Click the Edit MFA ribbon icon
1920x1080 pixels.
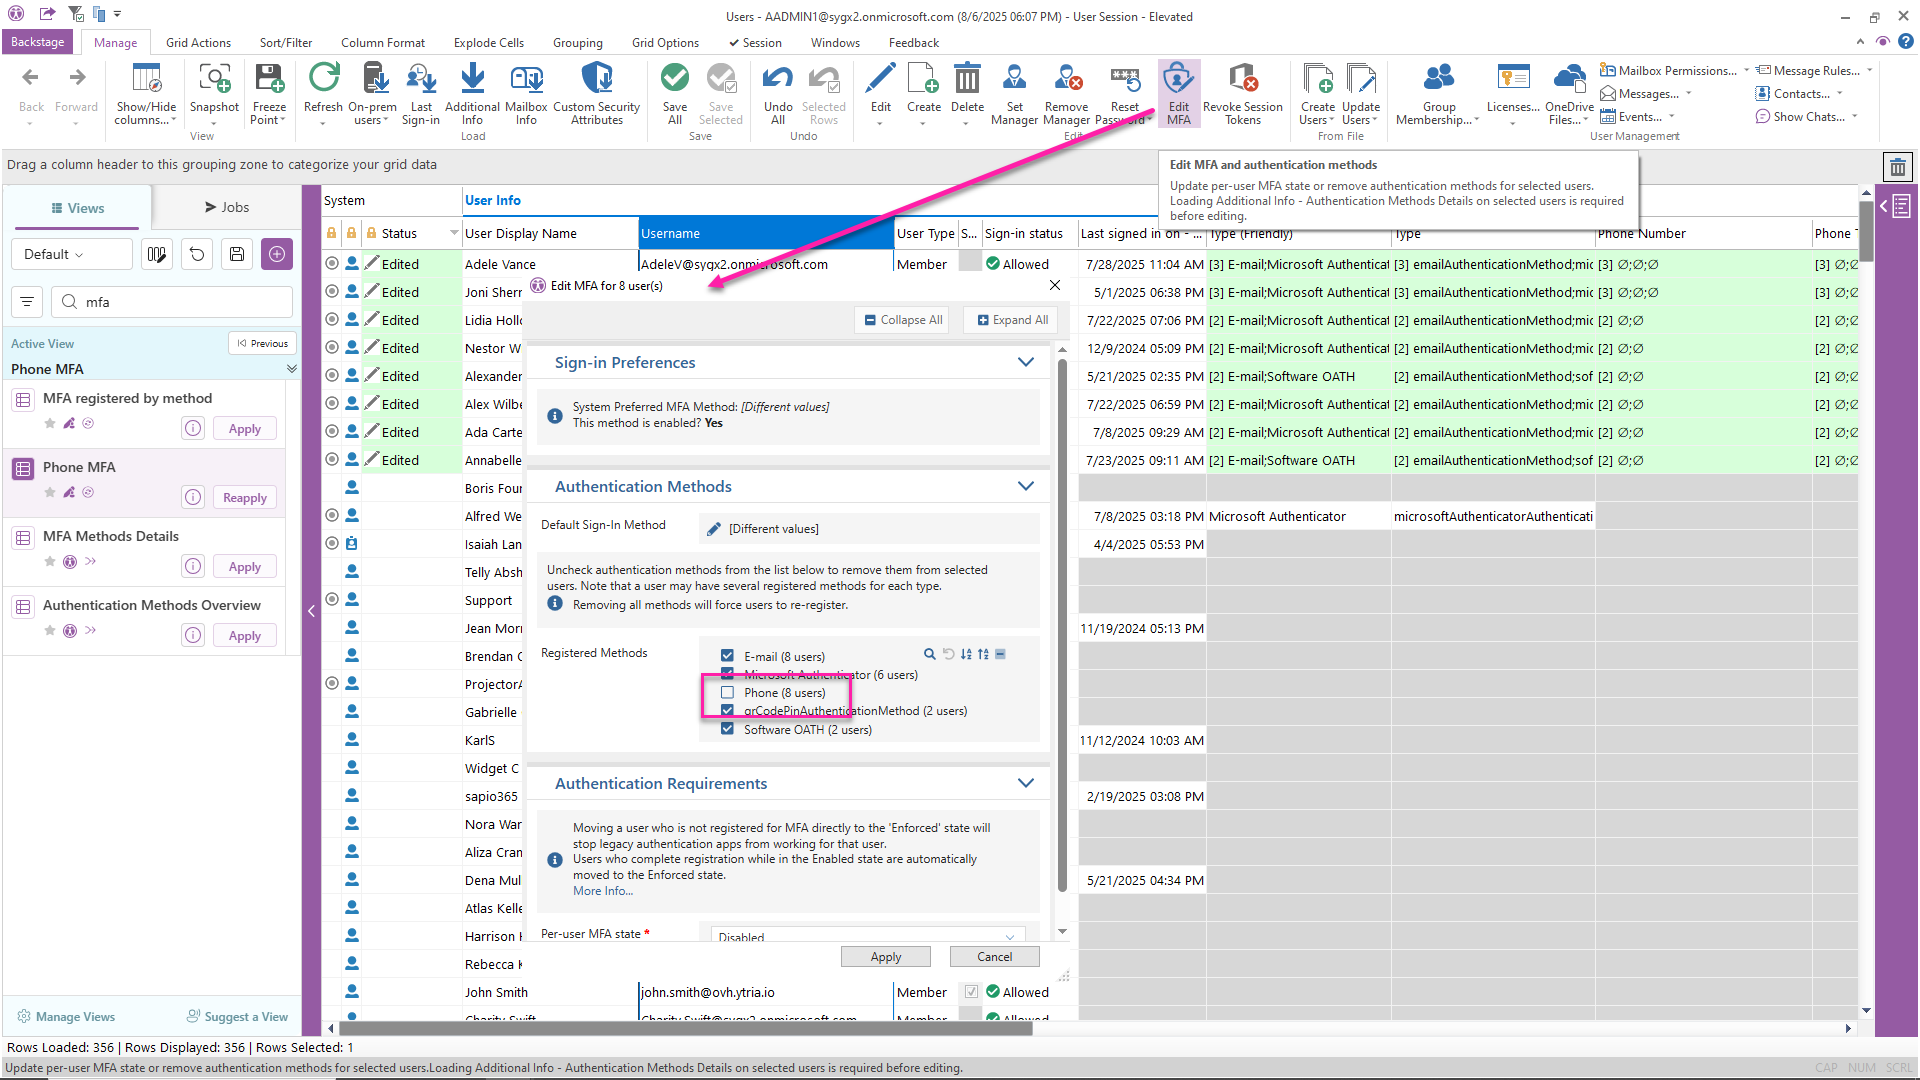coord(1178,93)
